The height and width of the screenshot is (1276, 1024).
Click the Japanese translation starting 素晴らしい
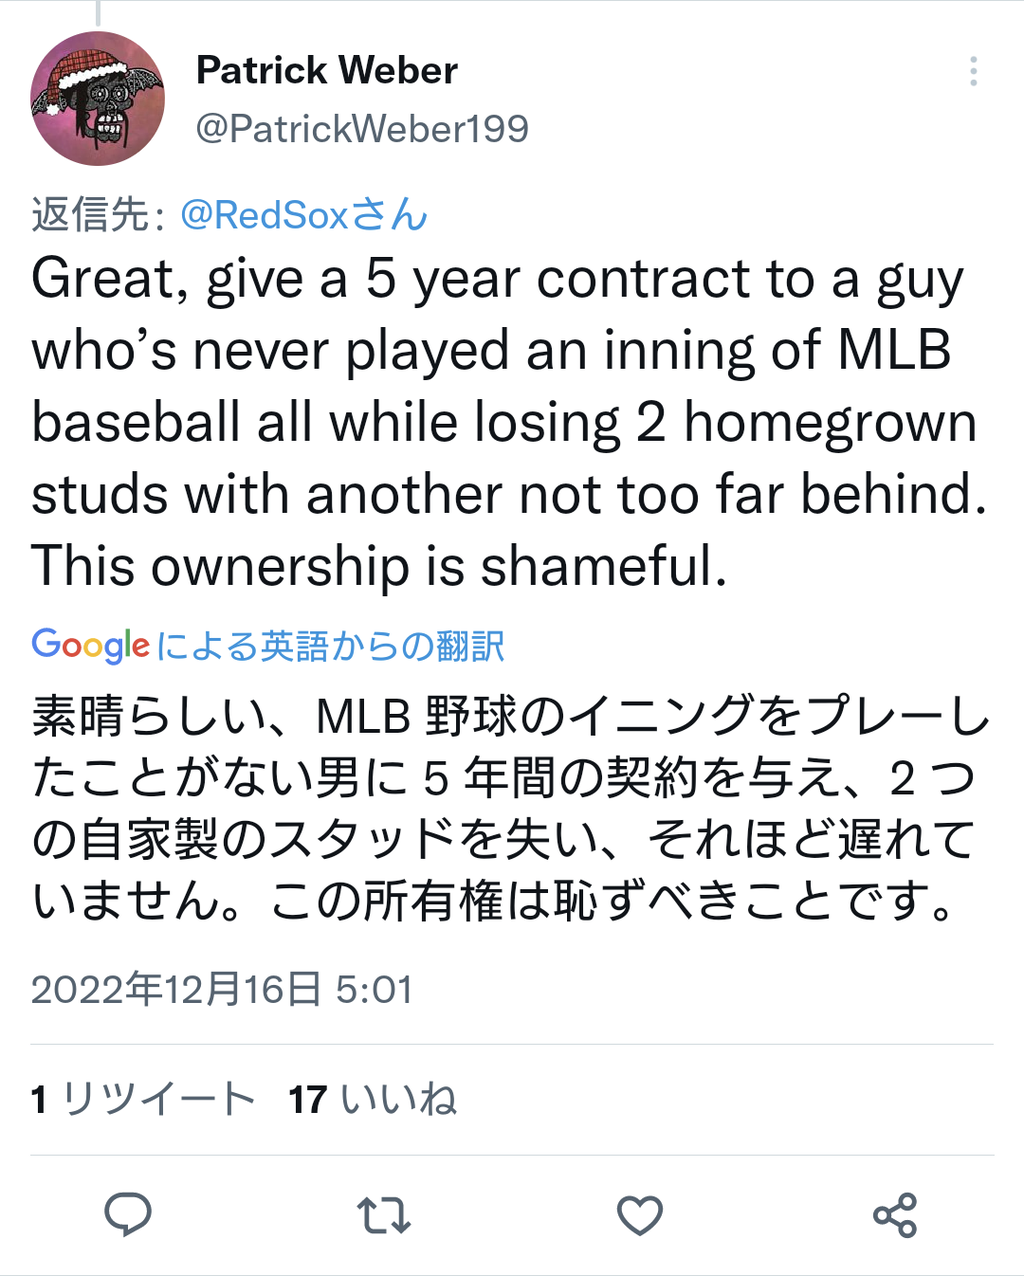tap(510, 808)
